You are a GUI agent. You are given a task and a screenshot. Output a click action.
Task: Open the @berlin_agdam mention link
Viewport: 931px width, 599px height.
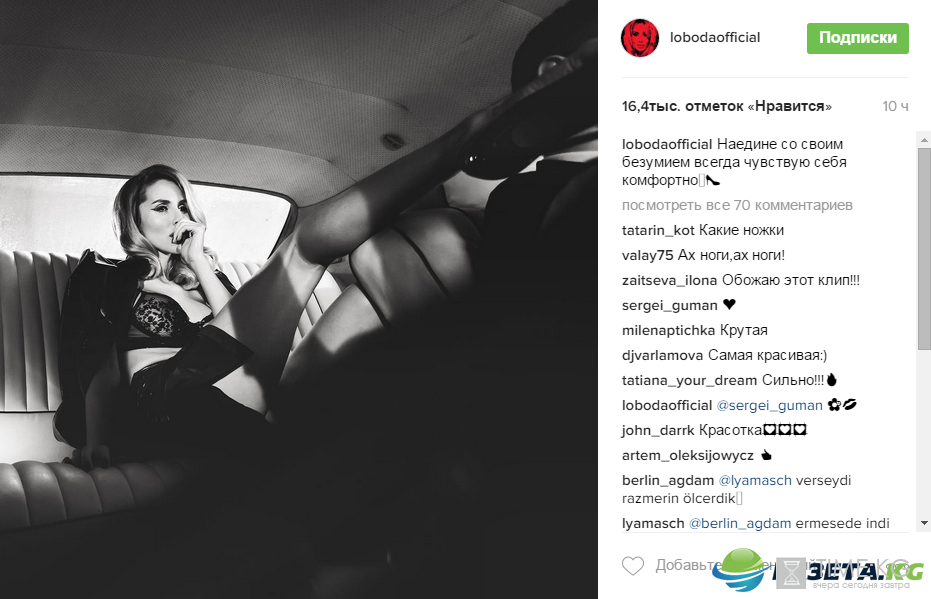coord(740,523)
